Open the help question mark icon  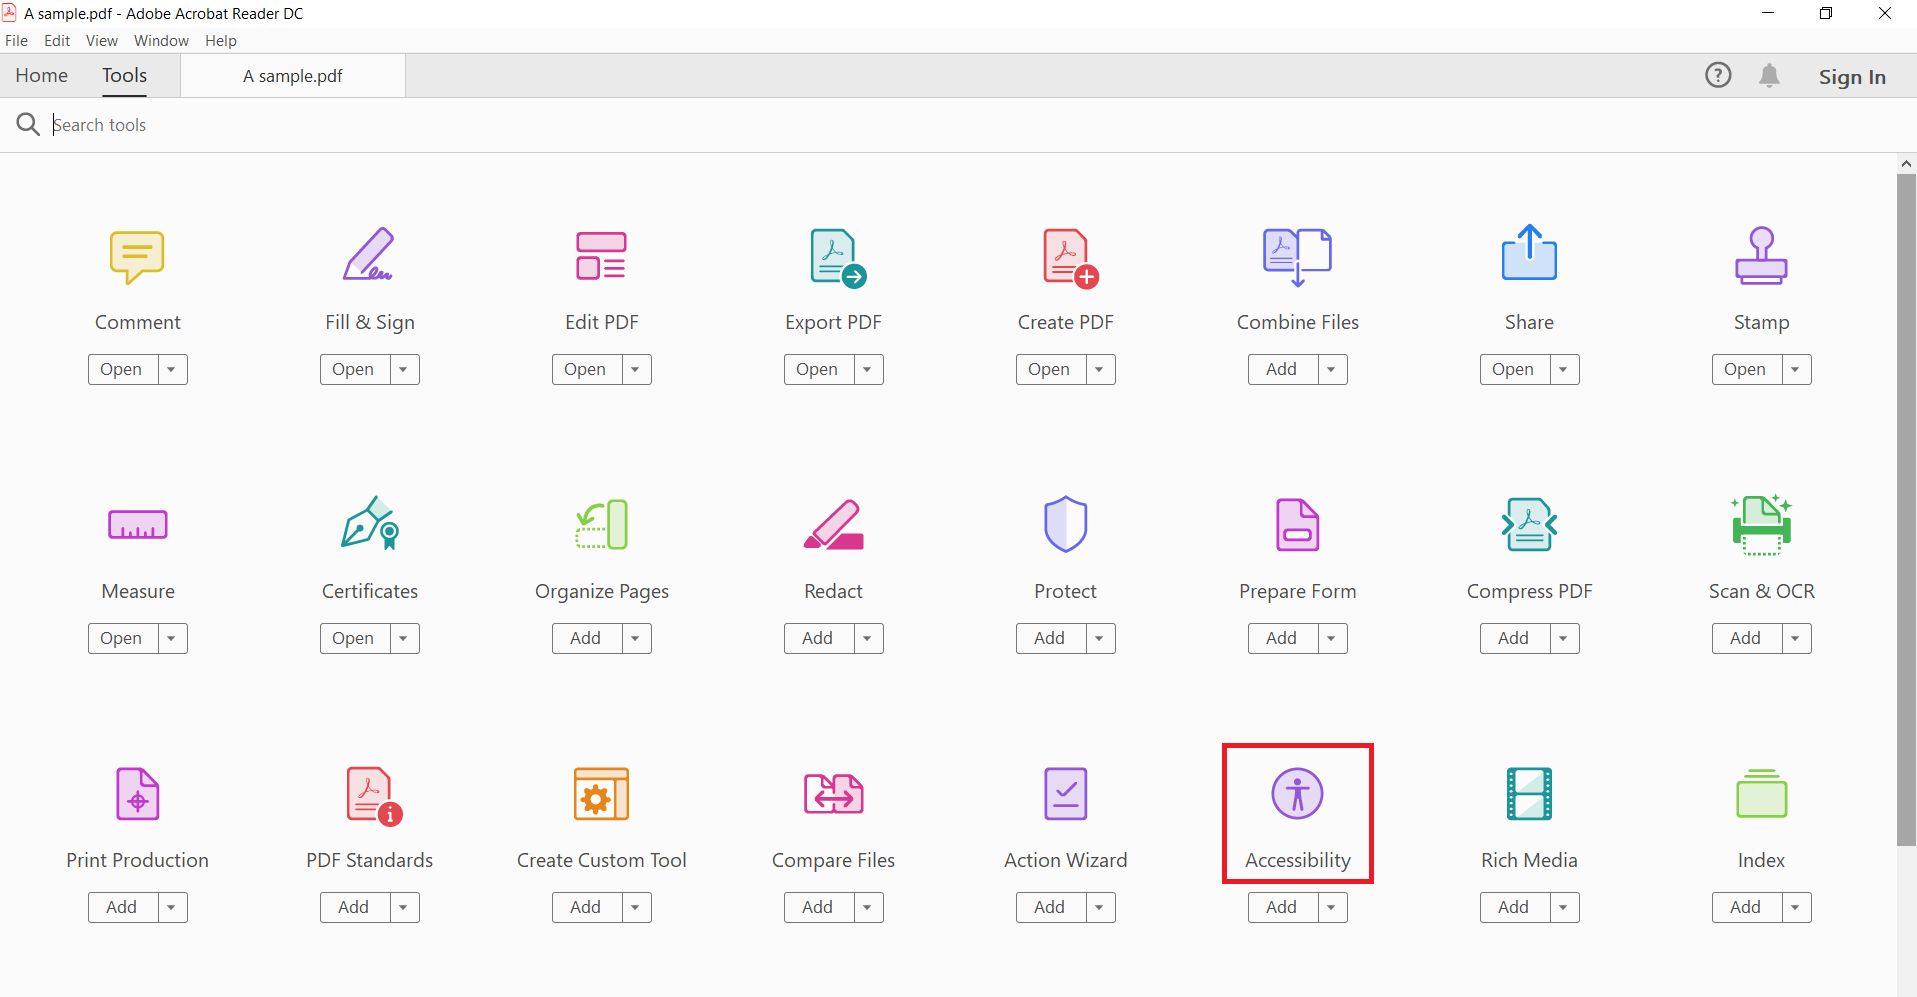pyautogui.click(x=1718, y=75)
